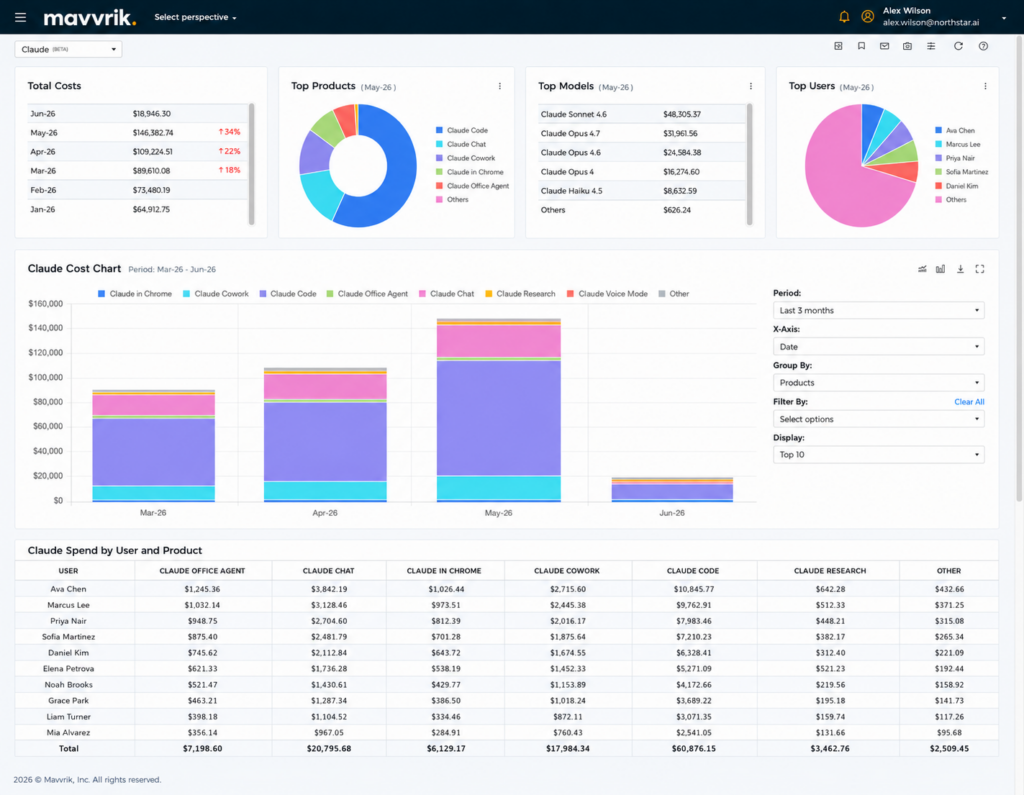This screenshot has height=795, width=1024.
Task: Open the Top Products card kebab menu
Action: coord(500,86)
